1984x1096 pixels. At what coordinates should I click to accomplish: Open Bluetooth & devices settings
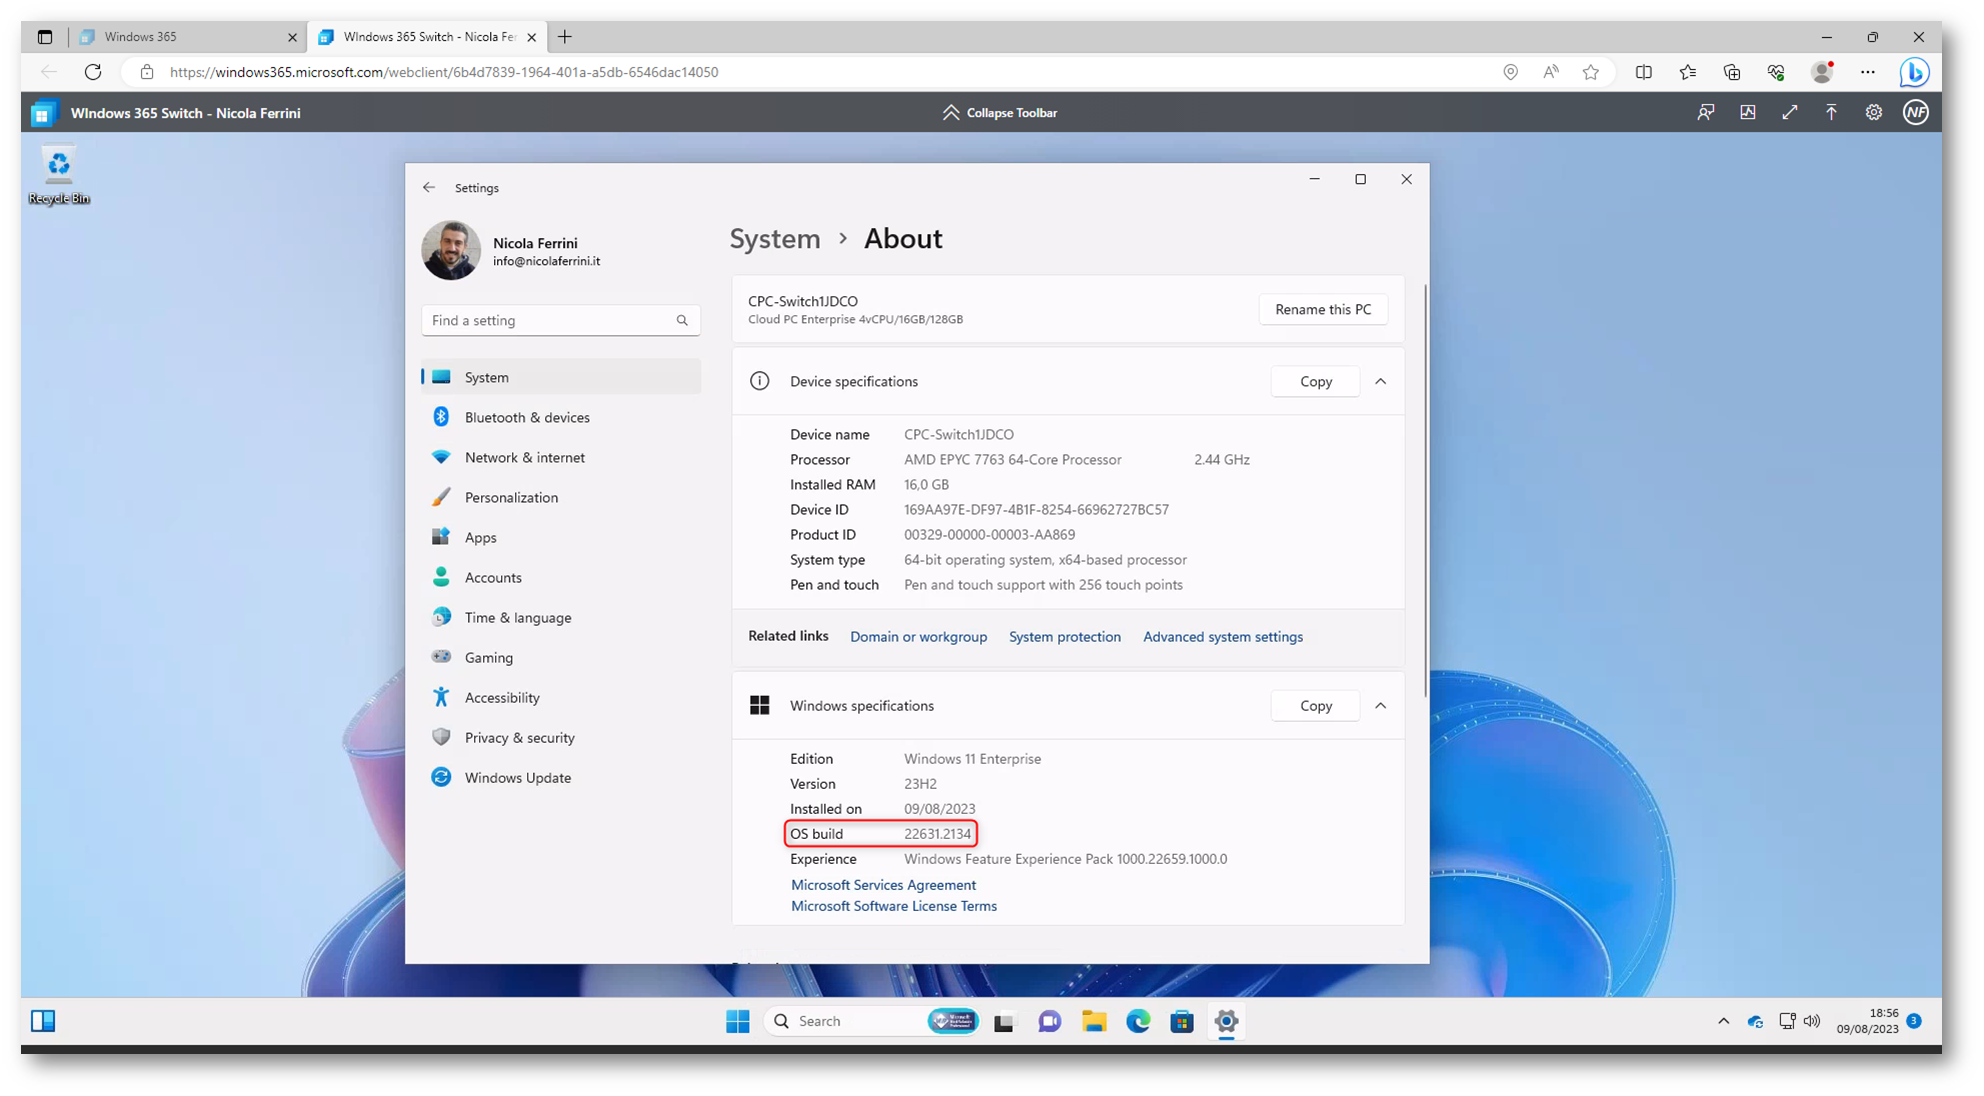pyautogui.click(x=561, y=417)
